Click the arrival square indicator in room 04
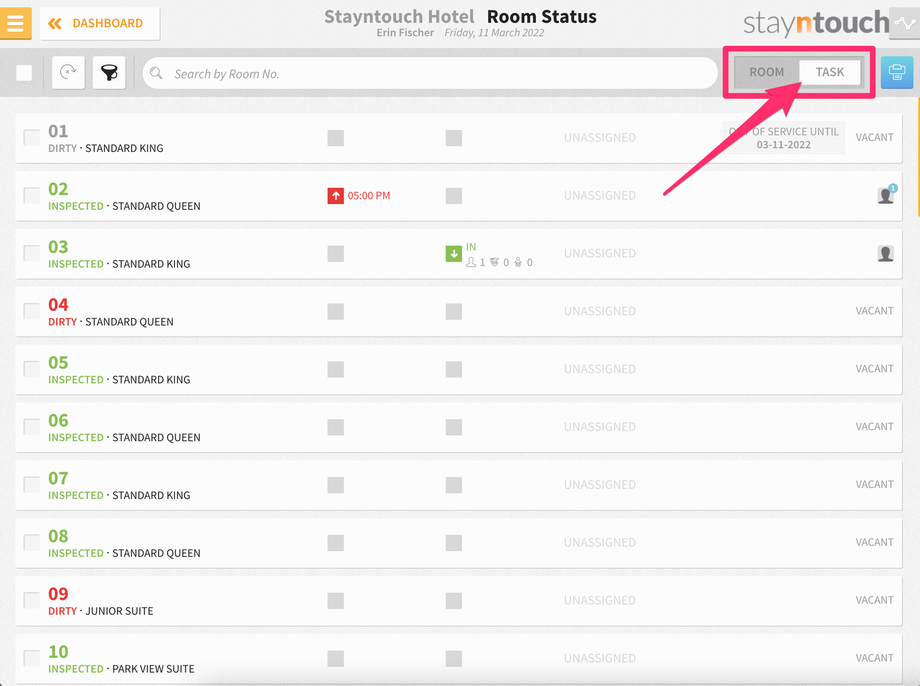920x686 pixels. [454, 311]
